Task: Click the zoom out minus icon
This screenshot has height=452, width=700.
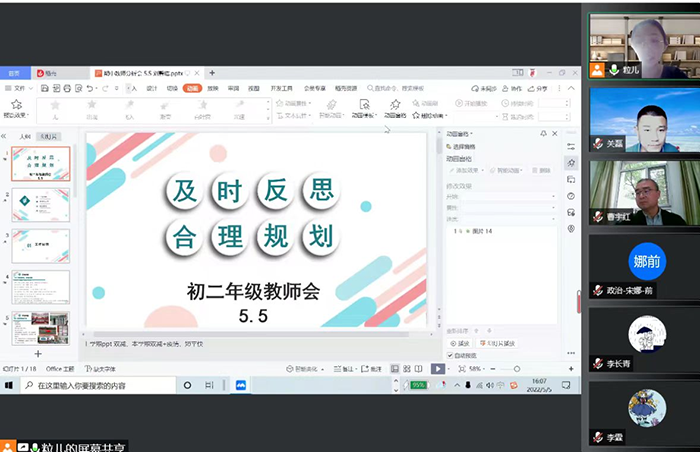Action: click(x=493, y=369)
